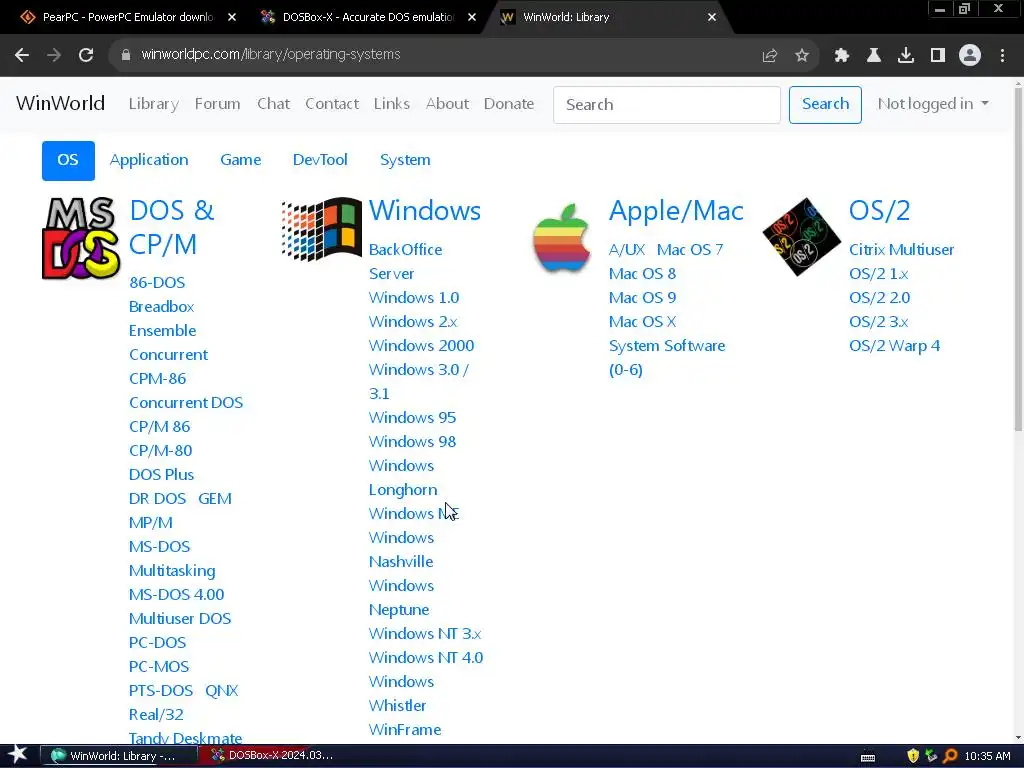Screen dimensions: 1024x768
Task: Click the page vertical scrollbar
Action: (1017, 261)
